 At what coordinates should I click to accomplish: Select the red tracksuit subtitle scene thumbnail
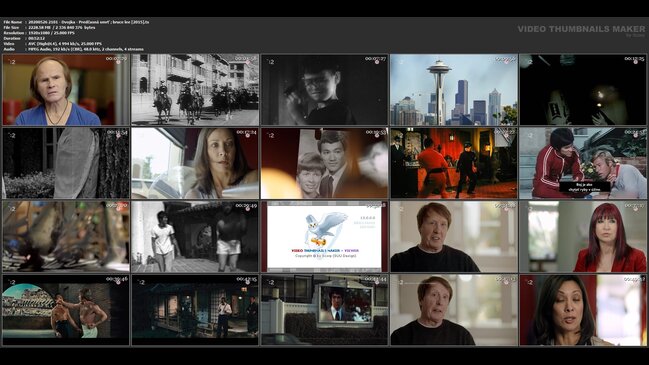point(583,163)
